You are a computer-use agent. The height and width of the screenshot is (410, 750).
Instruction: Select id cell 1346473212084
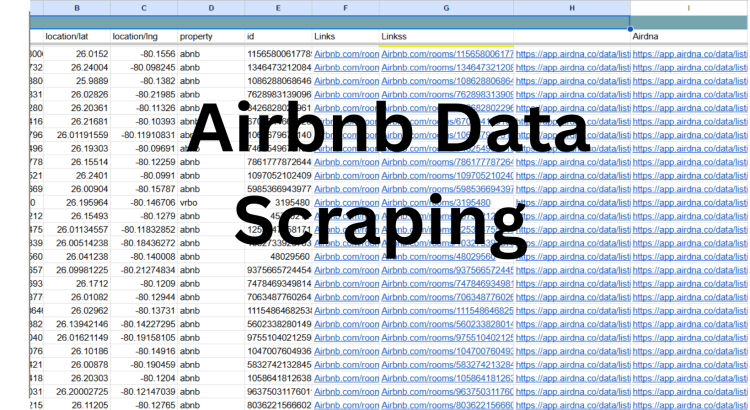(x=278, y=67)
